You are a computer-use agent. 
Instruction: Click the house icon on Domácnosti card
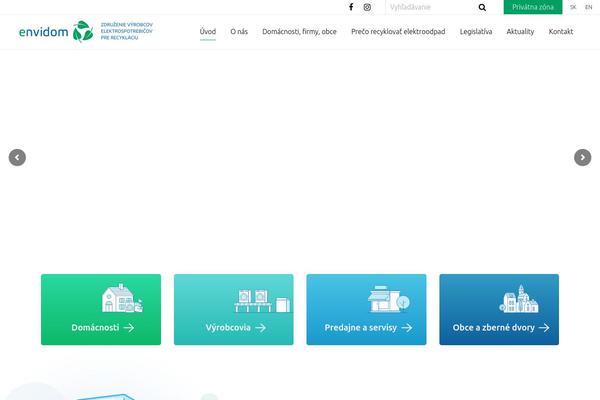(x=122, y=298)
